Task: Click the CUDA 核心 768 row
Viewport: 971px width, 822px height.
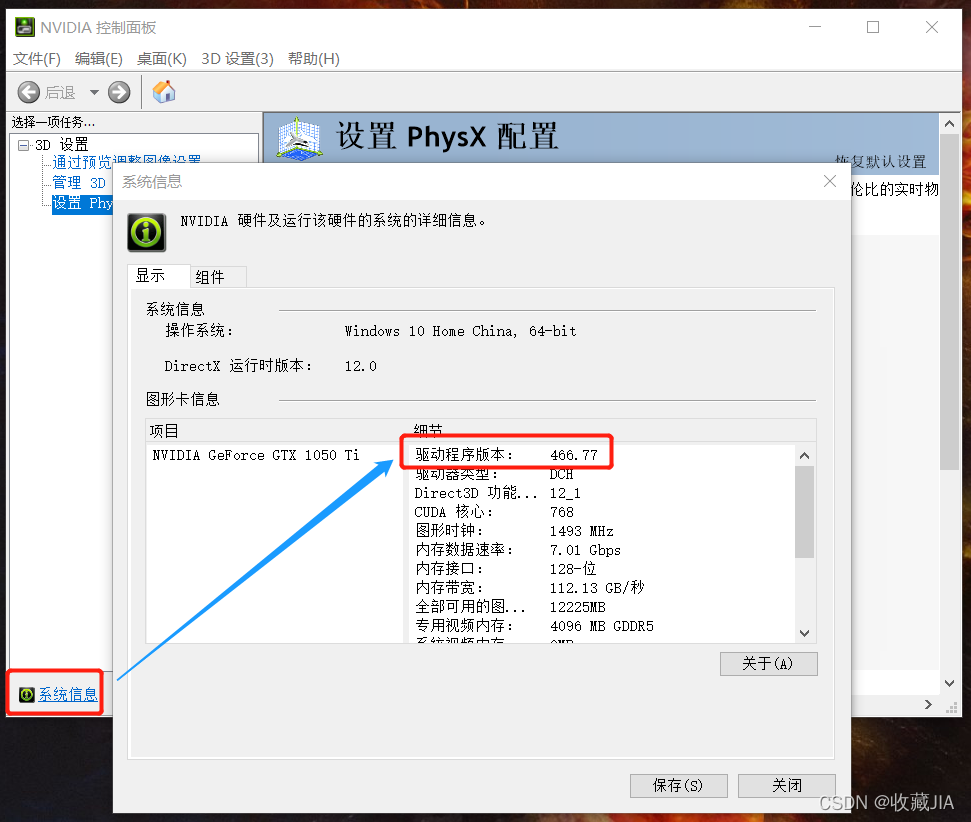Action: 494,512
